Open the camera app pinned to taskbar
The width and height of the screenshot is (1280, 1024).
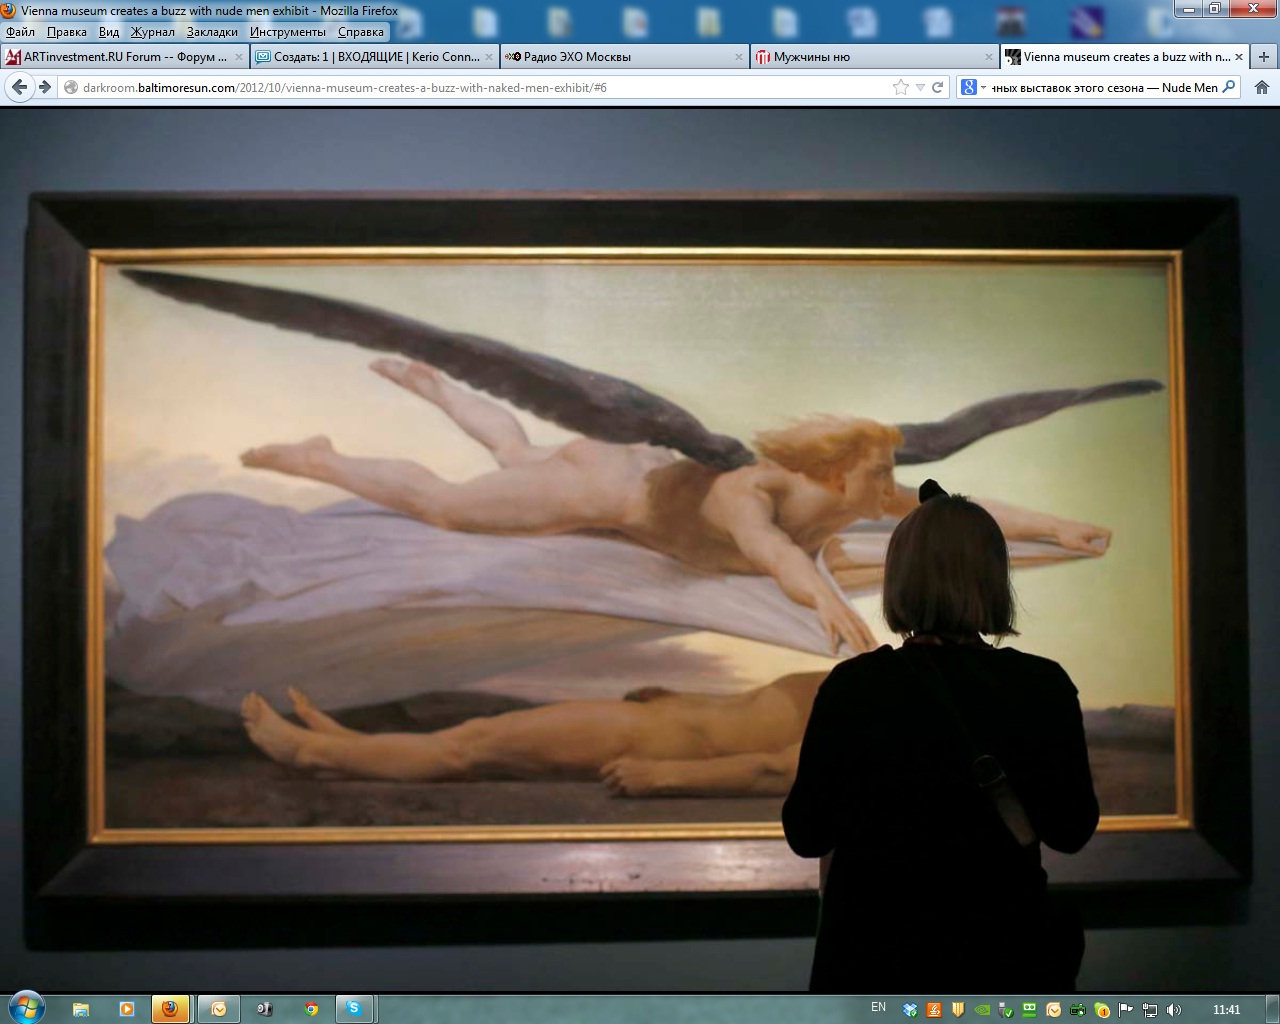(x=264, y=1009)
